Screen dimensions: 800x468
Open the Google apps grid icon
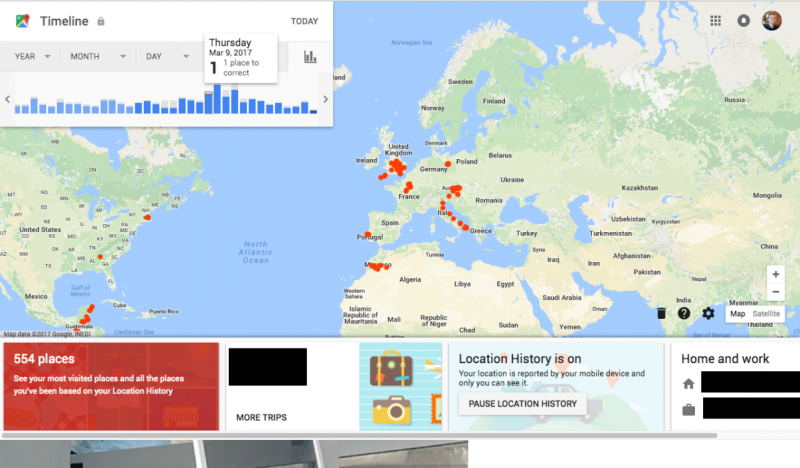click(x=715, y=20)
